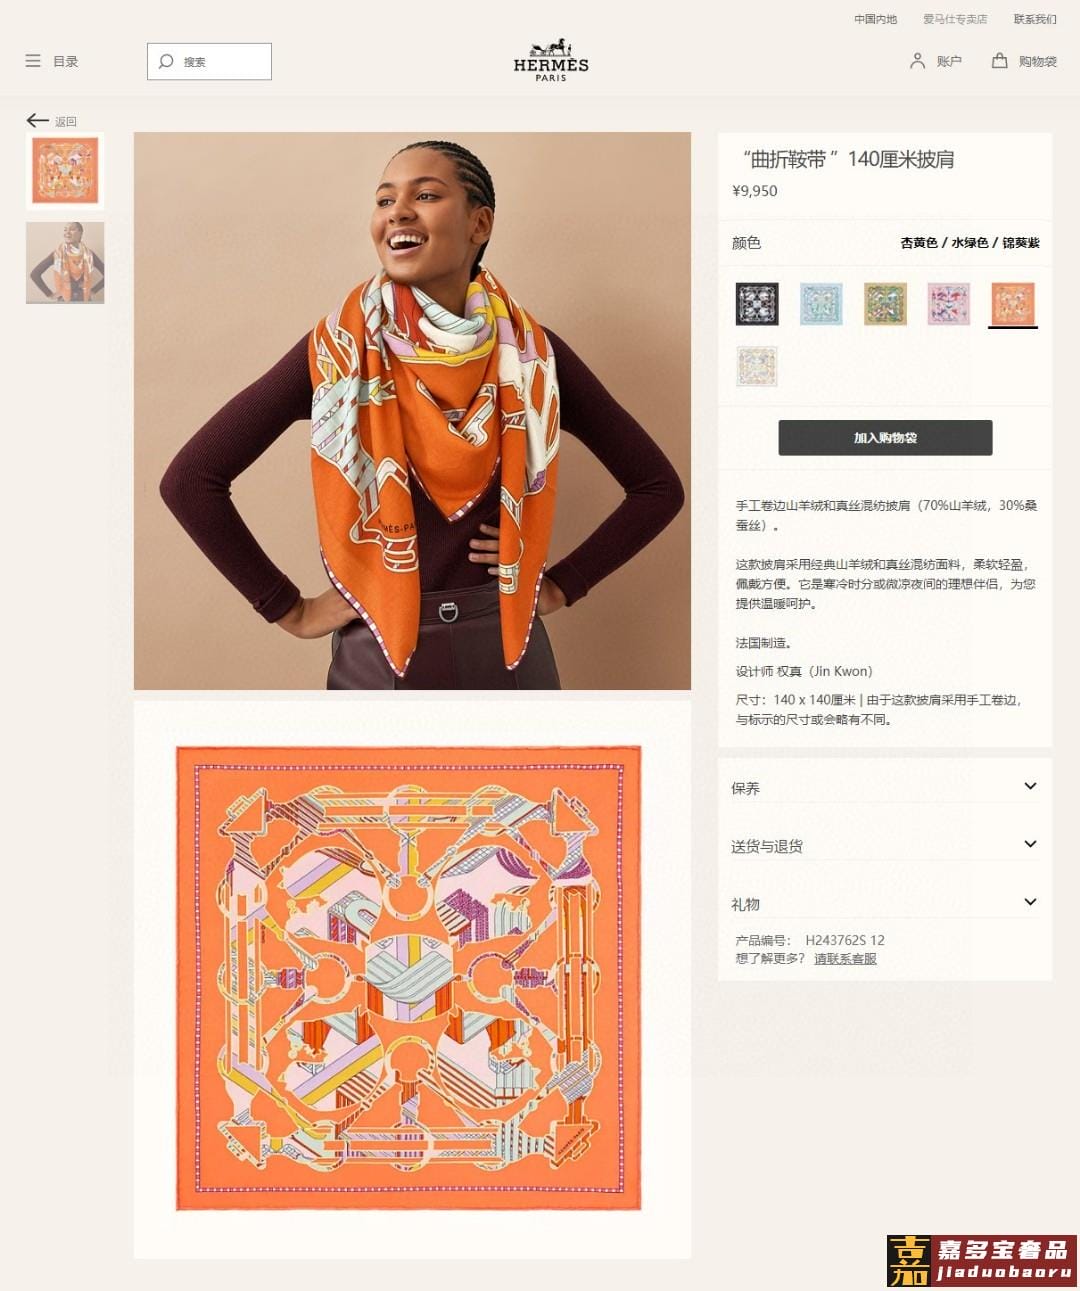The height and width of the screenshot is (1291, 1080).
Task: Click the 返回 back arrow icon
Action: click(x=38, y=120)
